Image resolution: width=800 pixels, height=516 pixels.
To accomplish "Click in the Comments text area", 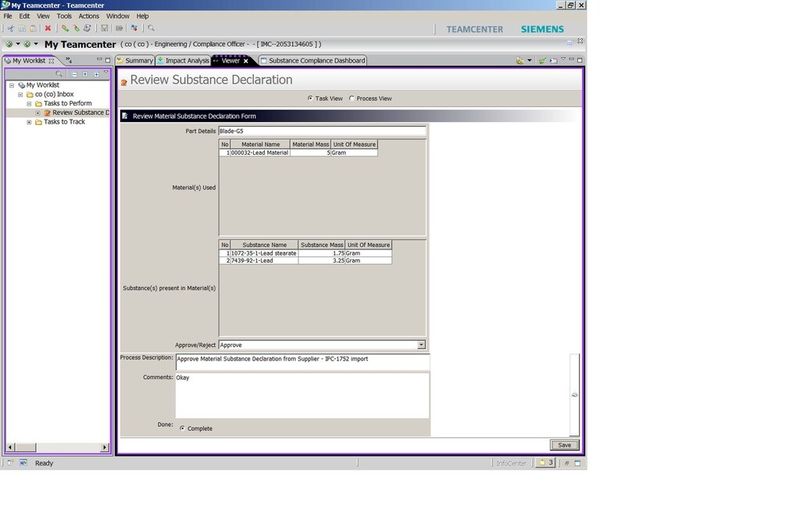I will (x=302, y=396).
